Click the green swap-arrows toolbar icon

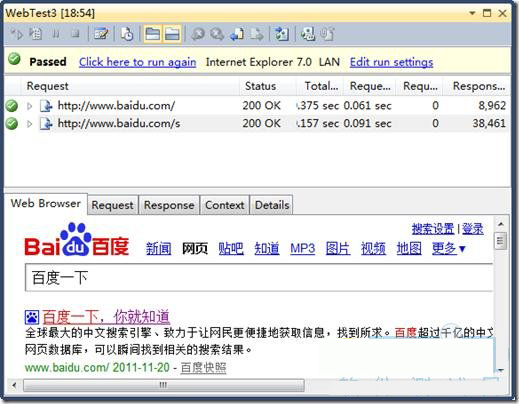pos(282,34)
